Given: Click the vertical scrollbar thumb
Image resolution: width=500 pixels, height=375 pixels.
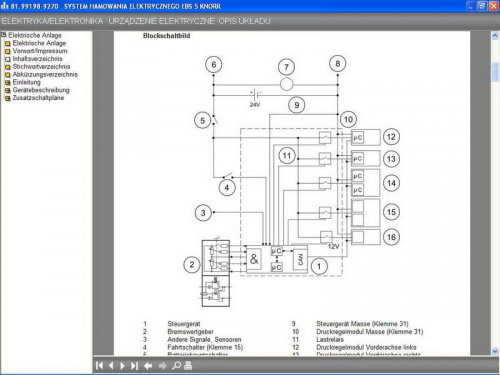Looking at the screenshot, I should coord(495,71).
